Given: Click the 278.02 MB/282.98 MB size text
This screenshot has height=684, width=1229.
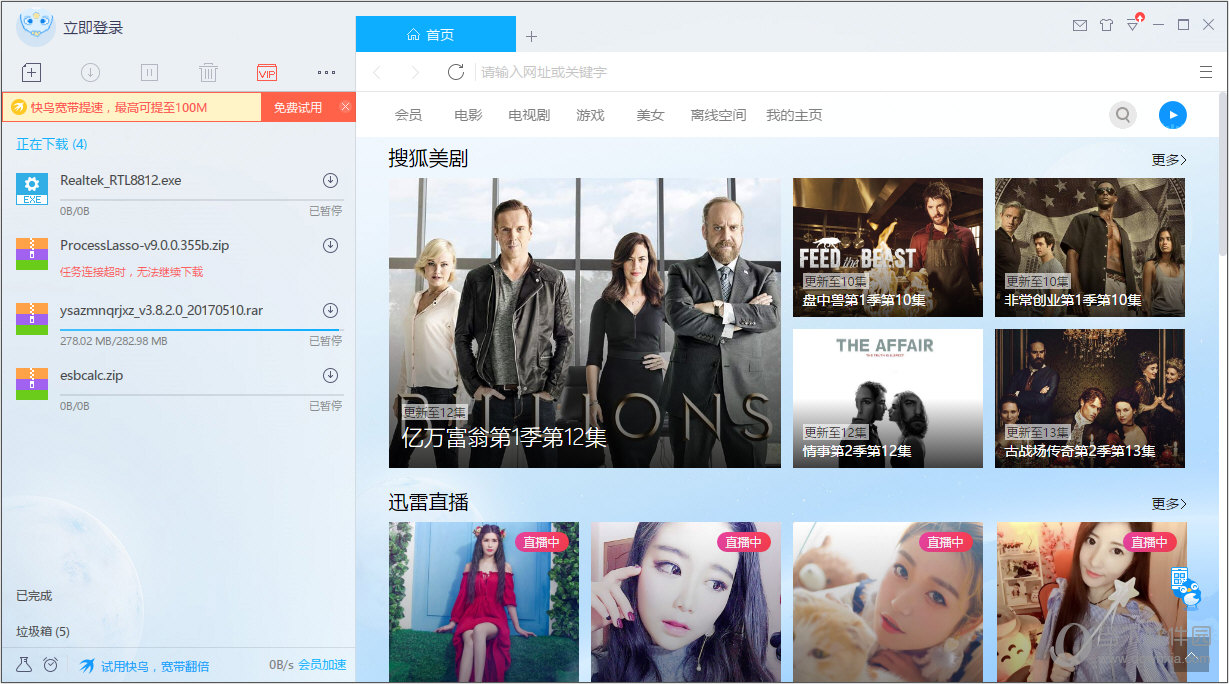Looking at the screenshot, I should point(114,341).
